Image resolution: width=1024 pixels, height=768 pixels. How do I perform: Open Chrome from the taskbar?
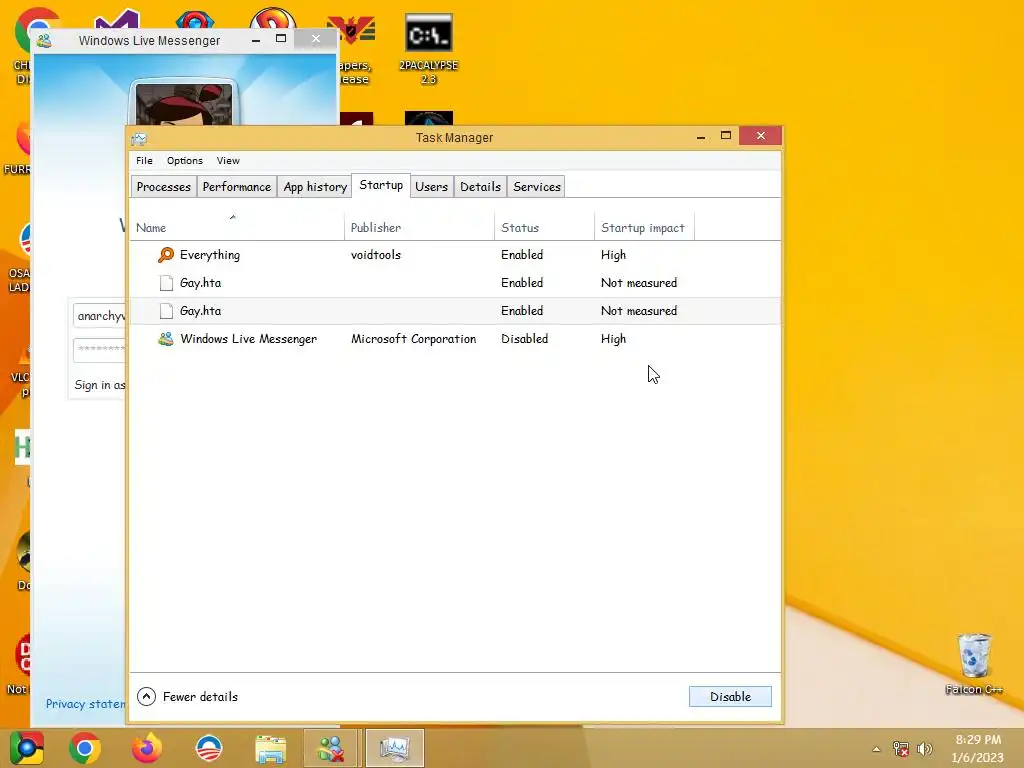coord(85,748)
